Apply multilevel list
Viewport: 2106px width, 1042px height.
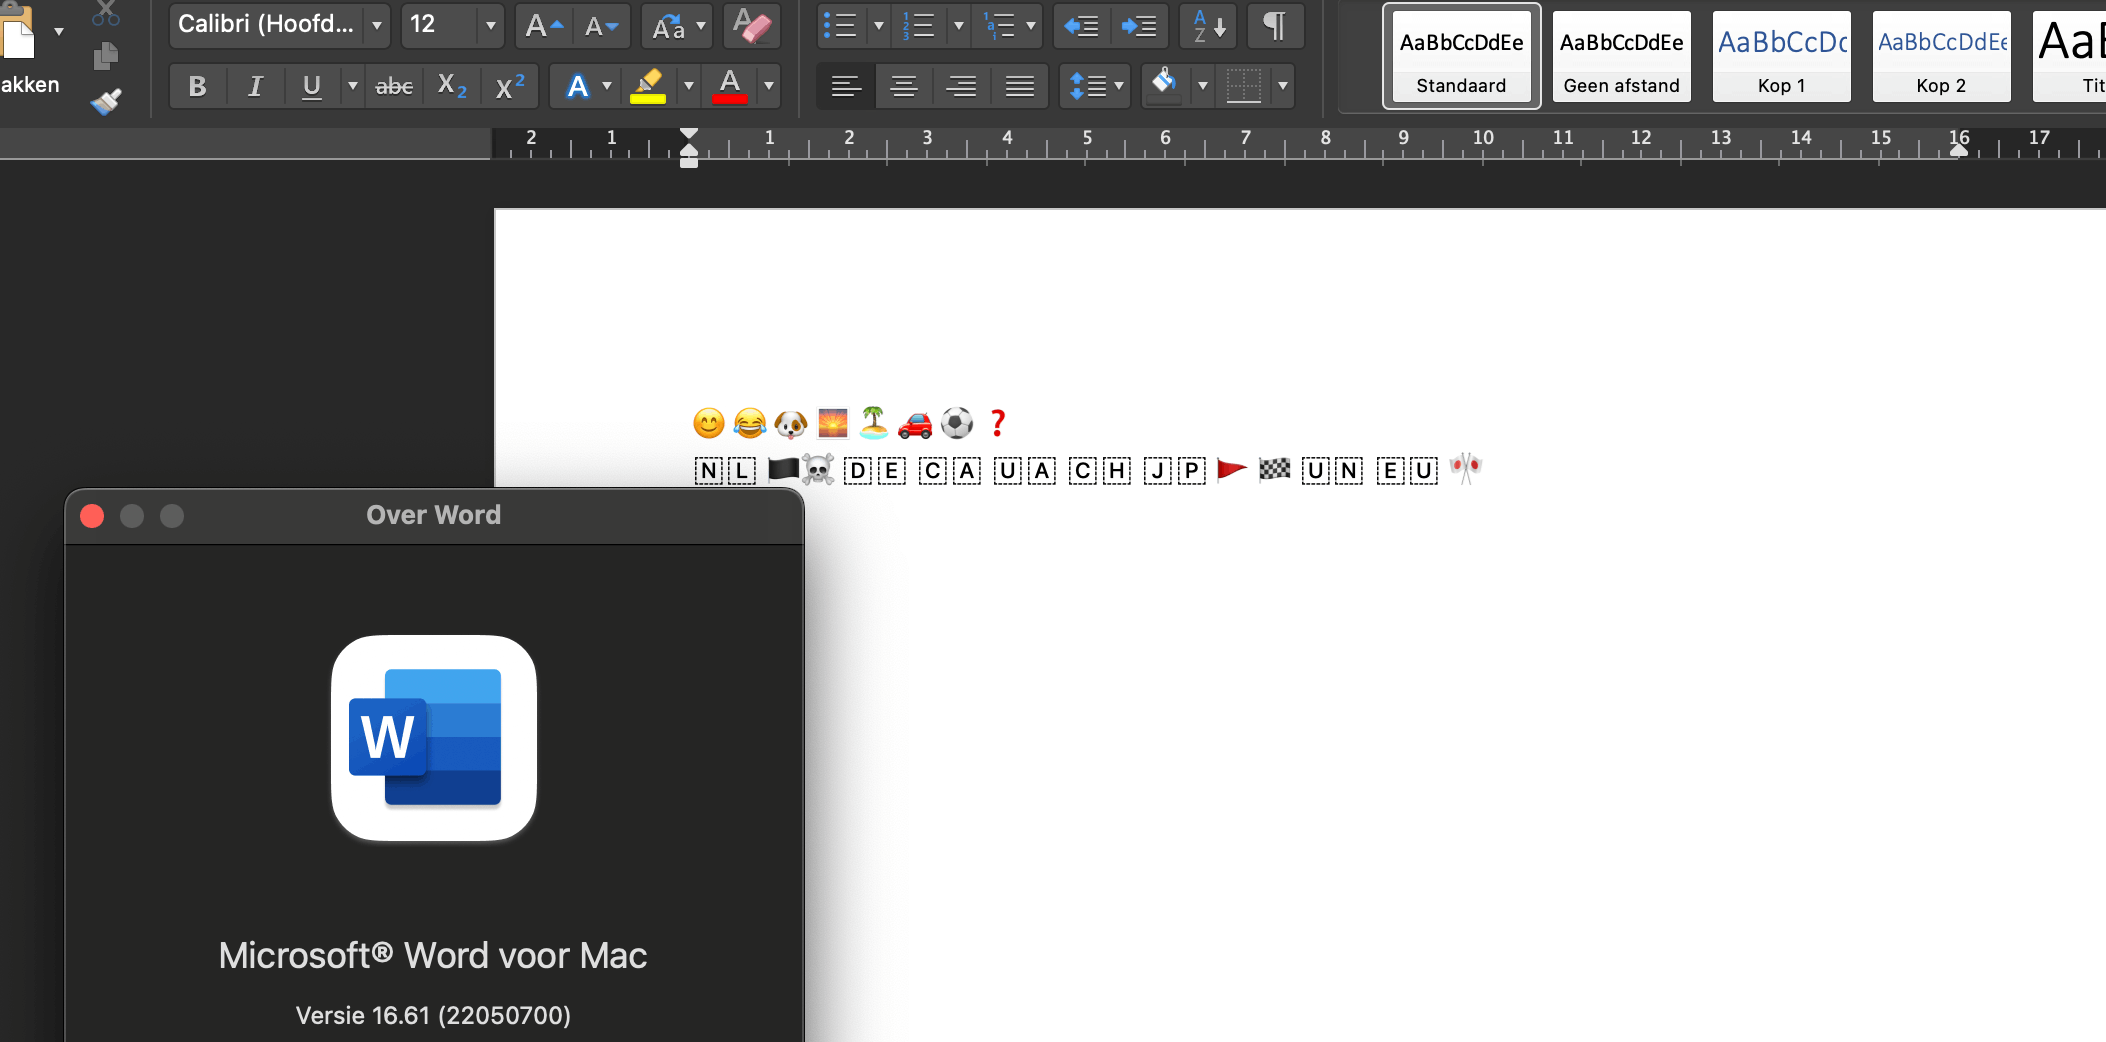coord(999,25)
